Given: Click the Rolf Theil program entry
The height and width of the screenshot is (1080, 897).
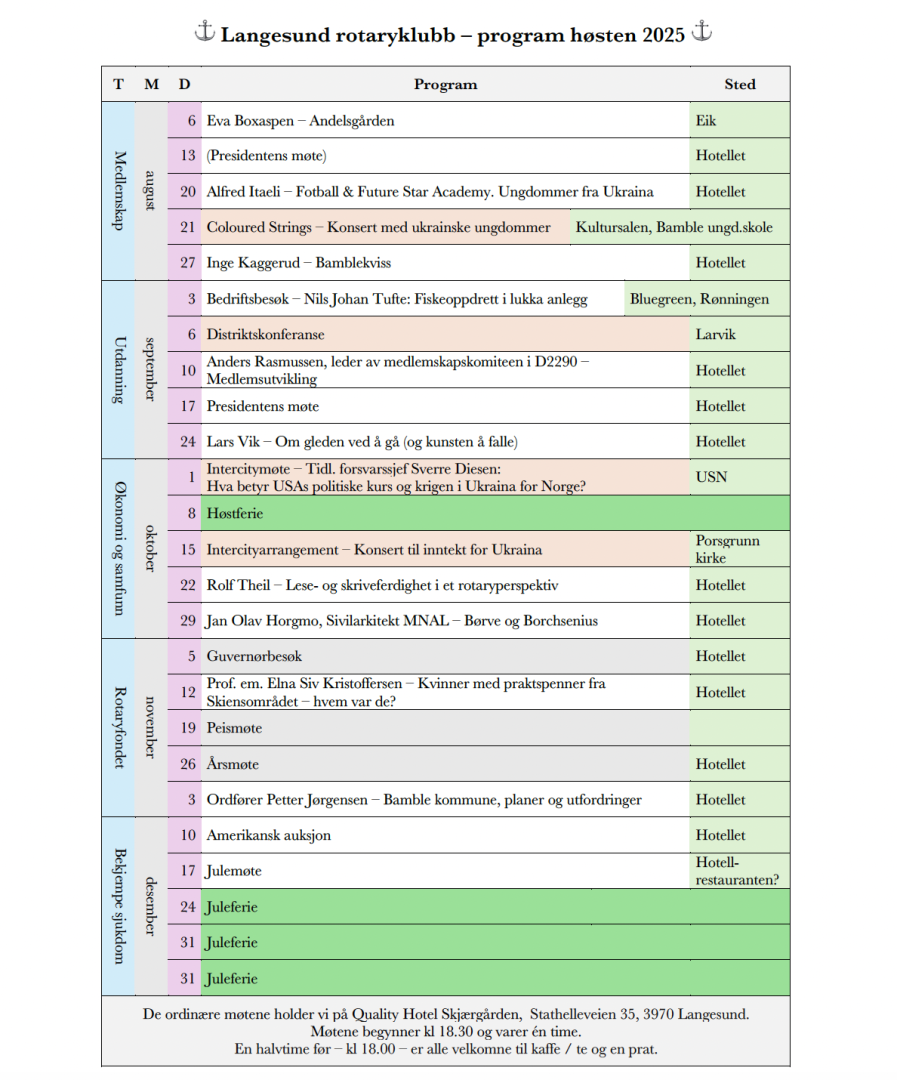Looking at the screenshot, I should tap(382, 585).
